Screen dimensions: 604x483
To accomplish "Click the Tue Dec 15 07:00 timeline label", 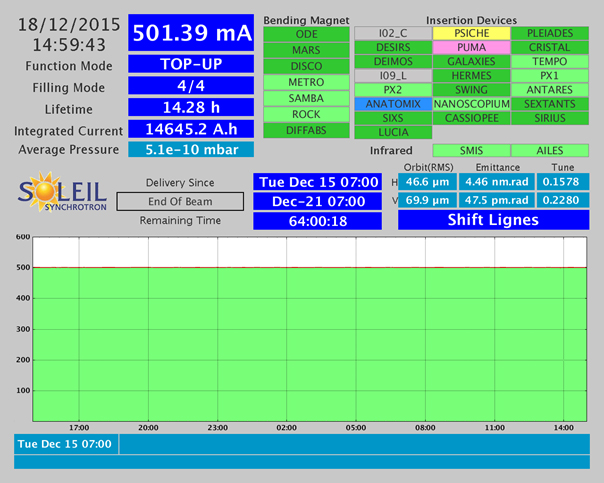I will click(65, 444).
